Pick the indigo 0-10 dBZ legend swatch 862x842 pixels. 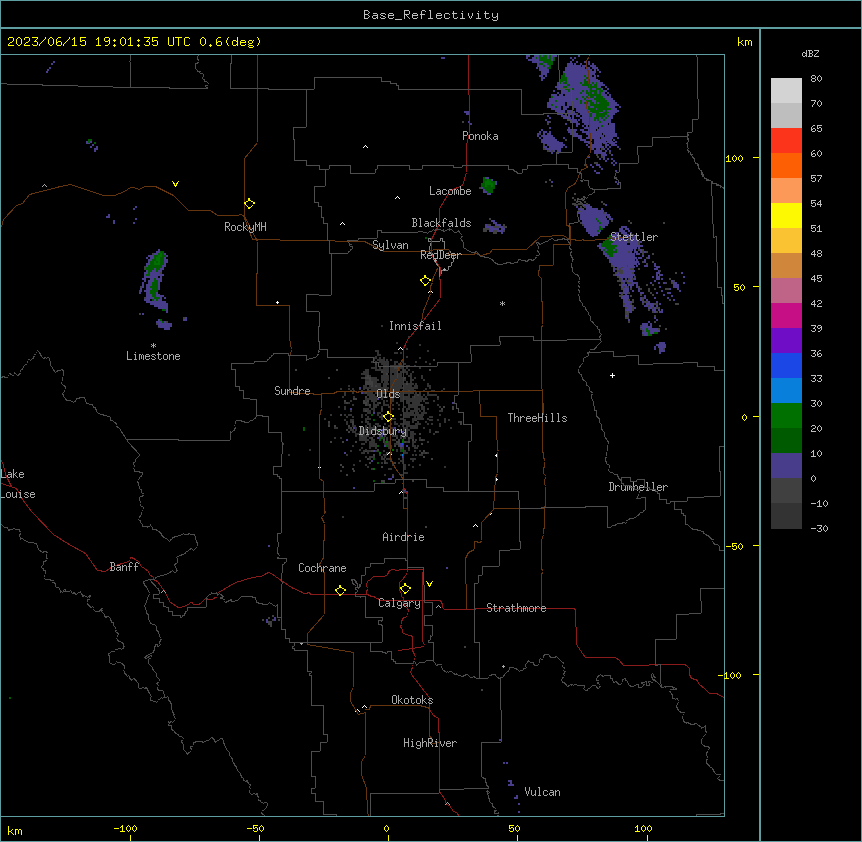(786, 466)
